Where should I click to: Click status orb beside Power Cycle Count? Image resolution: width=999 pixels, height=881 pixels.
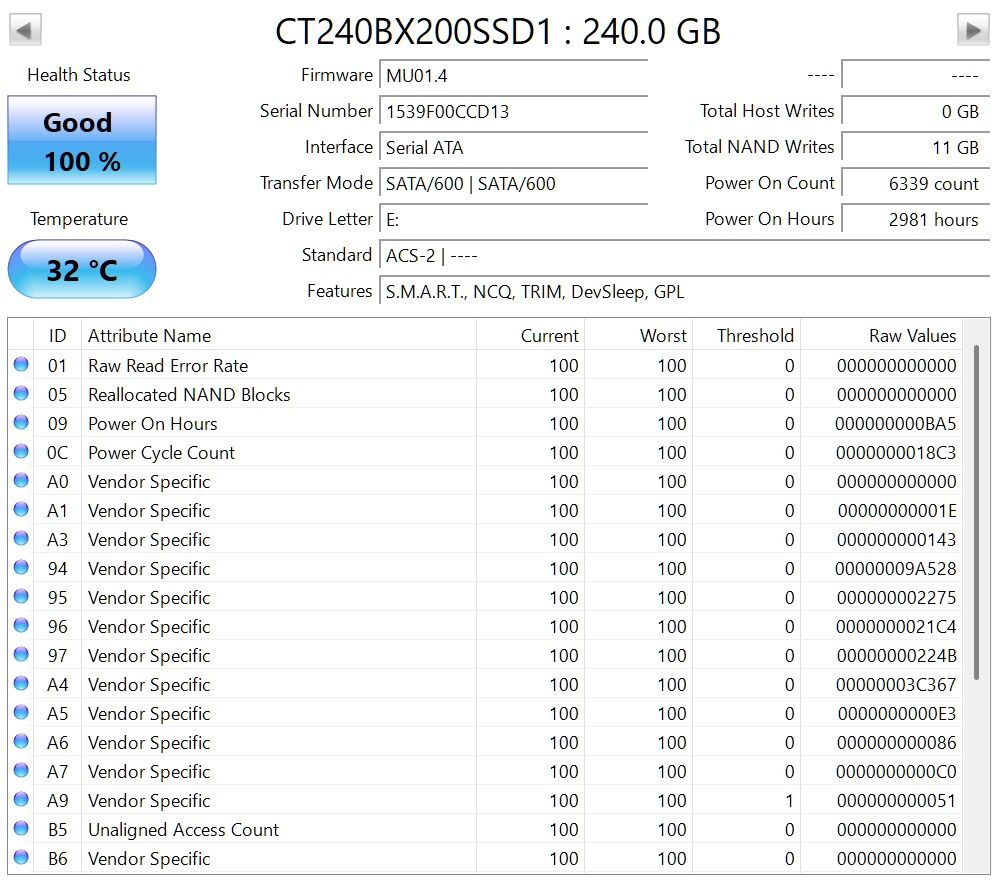[21, 453]
